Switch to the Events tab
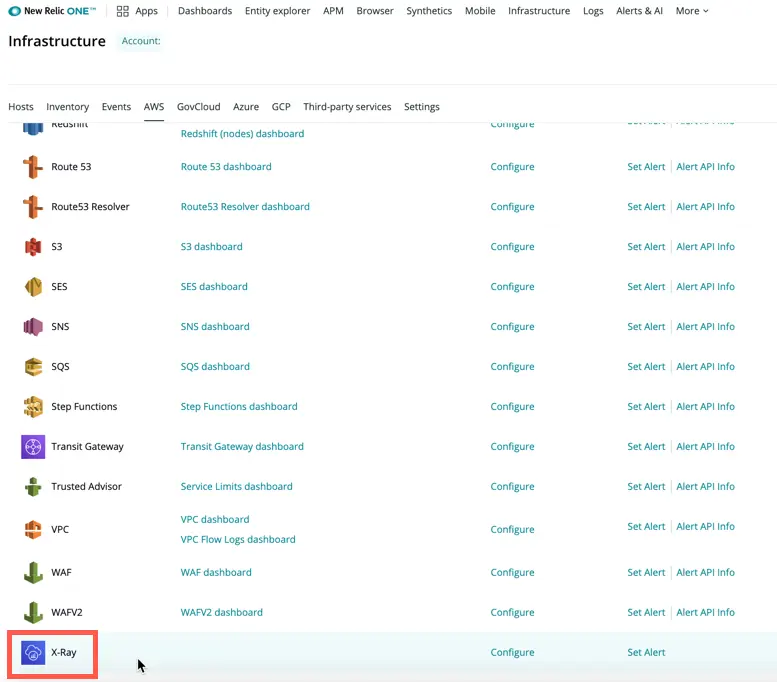The width and height of the screenshot is (777, 682). (x=116, y=107)
